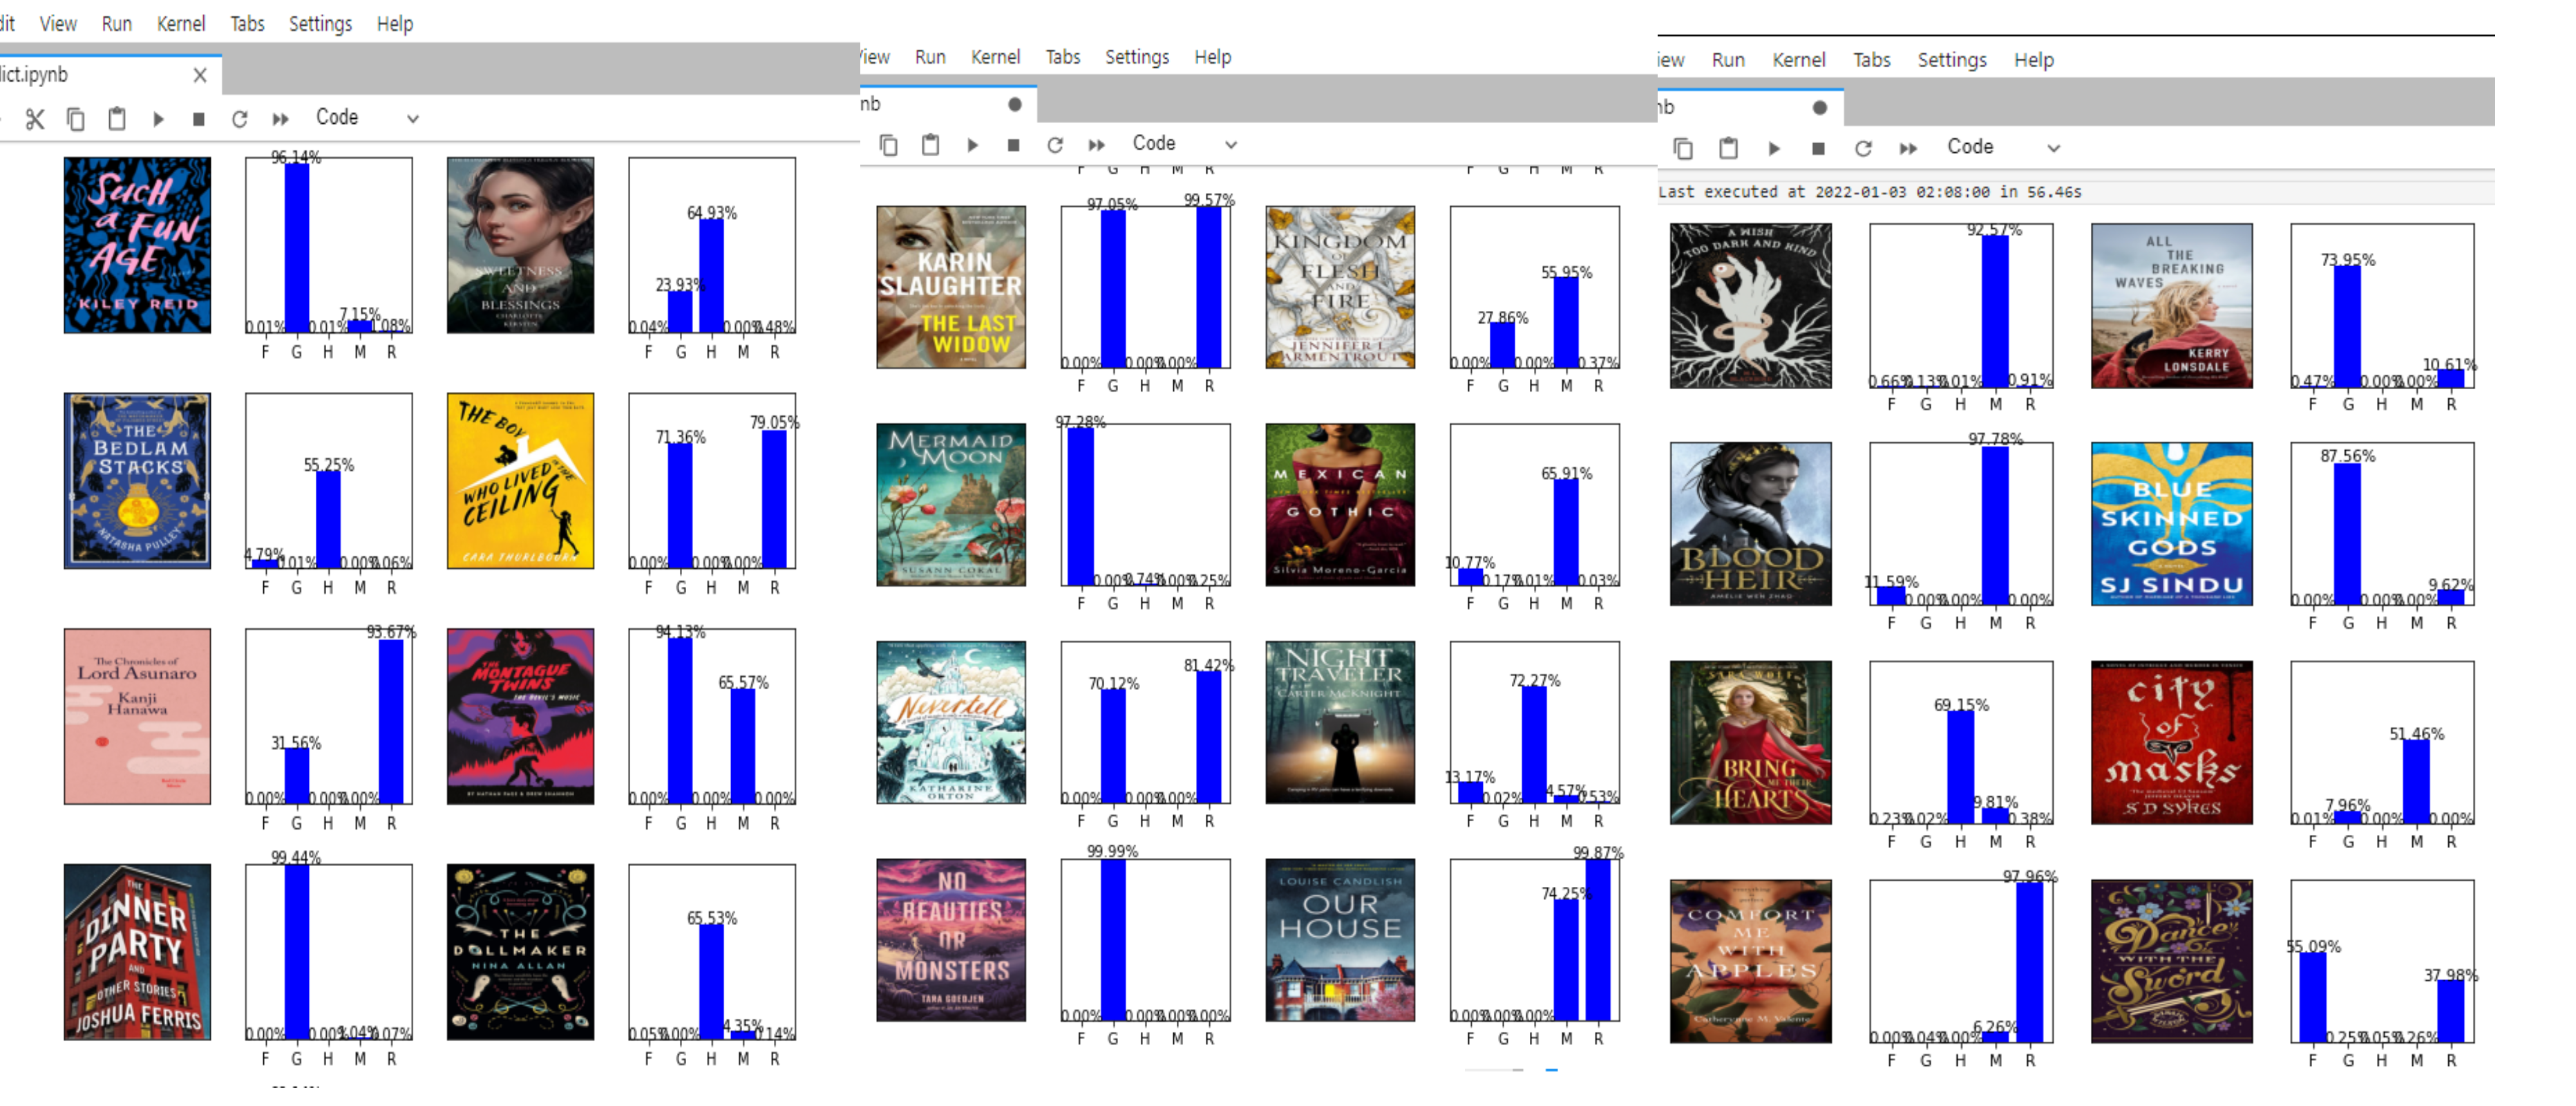Copy cell in left notebook toolbar
Viewport: 2576px width, 1106px height.
[76, 119]
